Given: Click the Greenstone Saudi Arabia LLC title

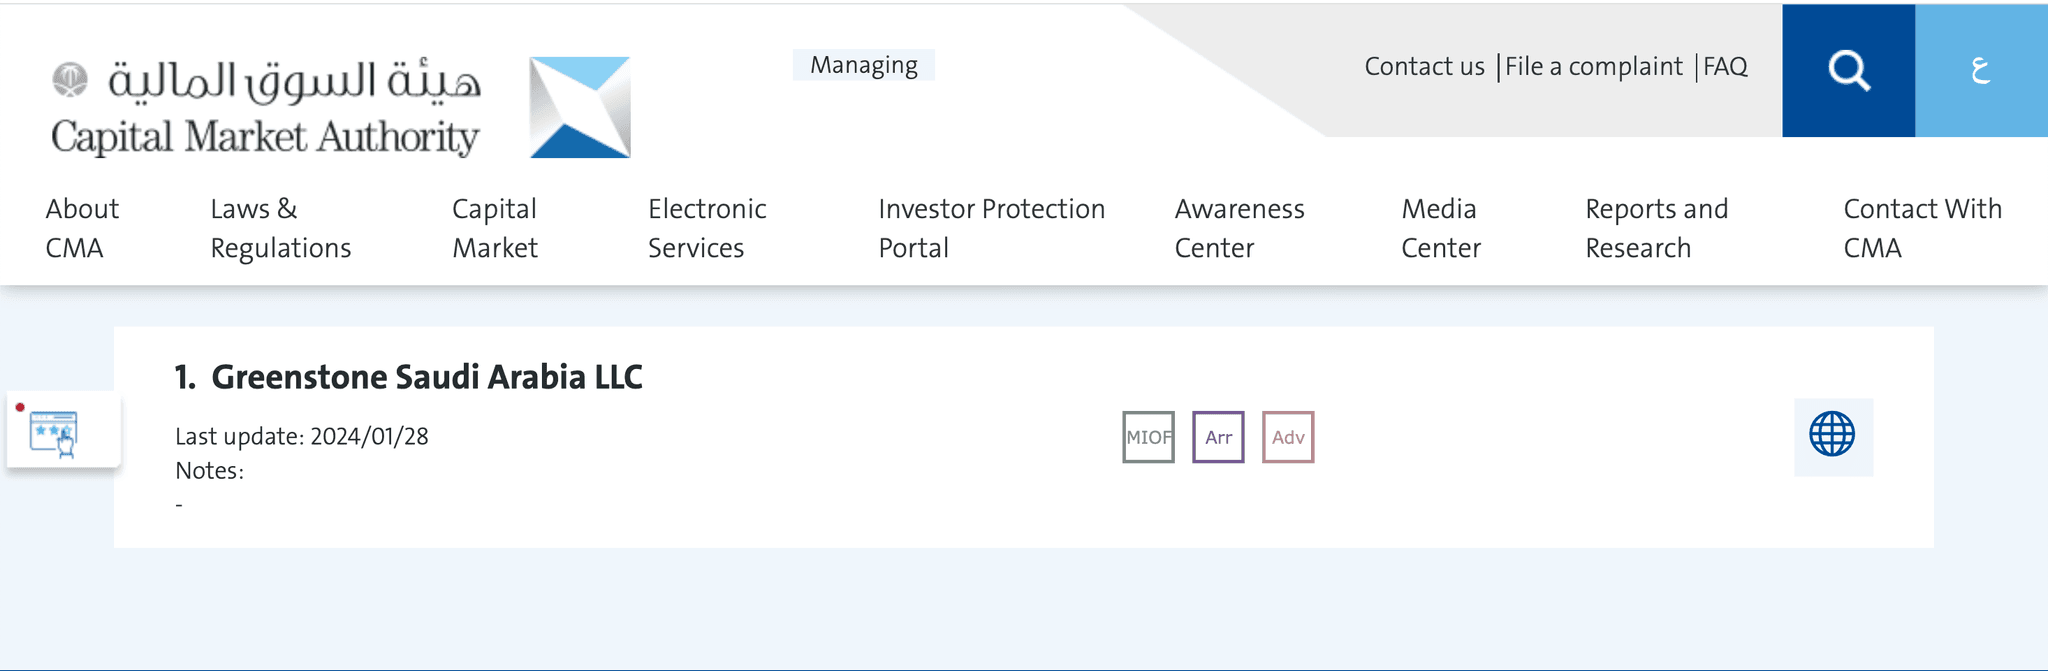Looking at the screenshot, I should tap(427, 377).
